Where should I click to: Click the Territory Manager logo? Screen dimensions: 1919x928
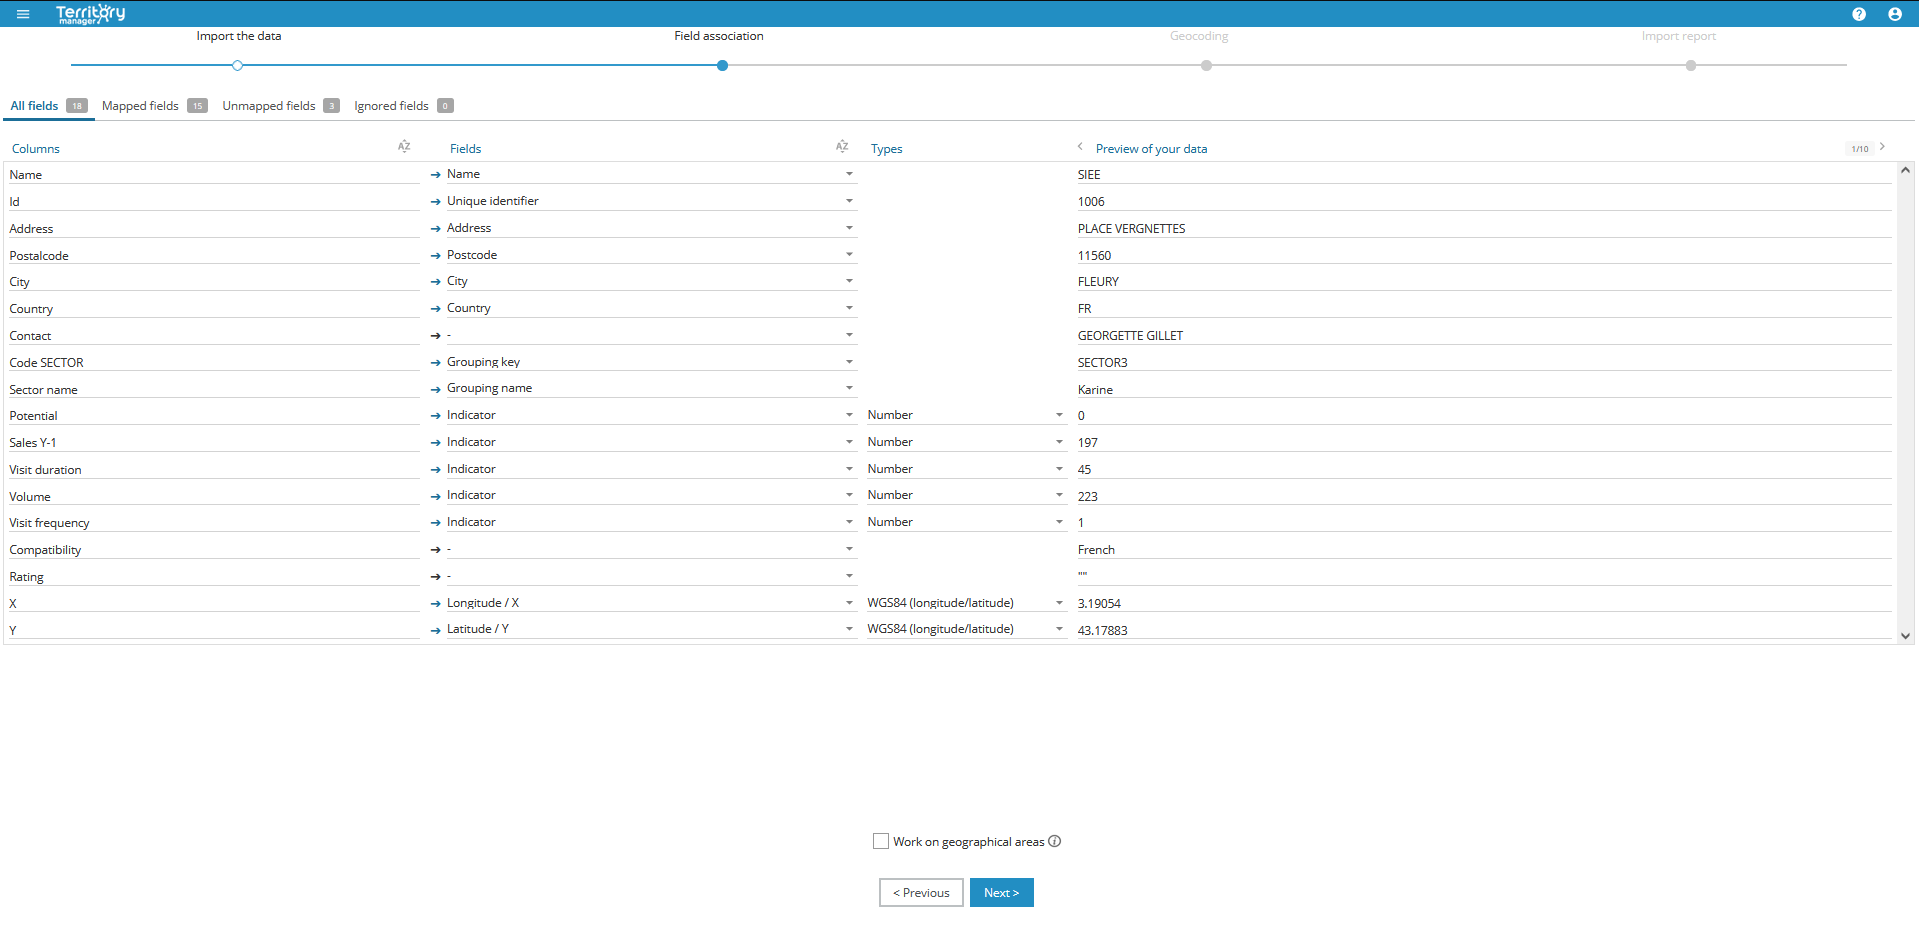(90, 14)
